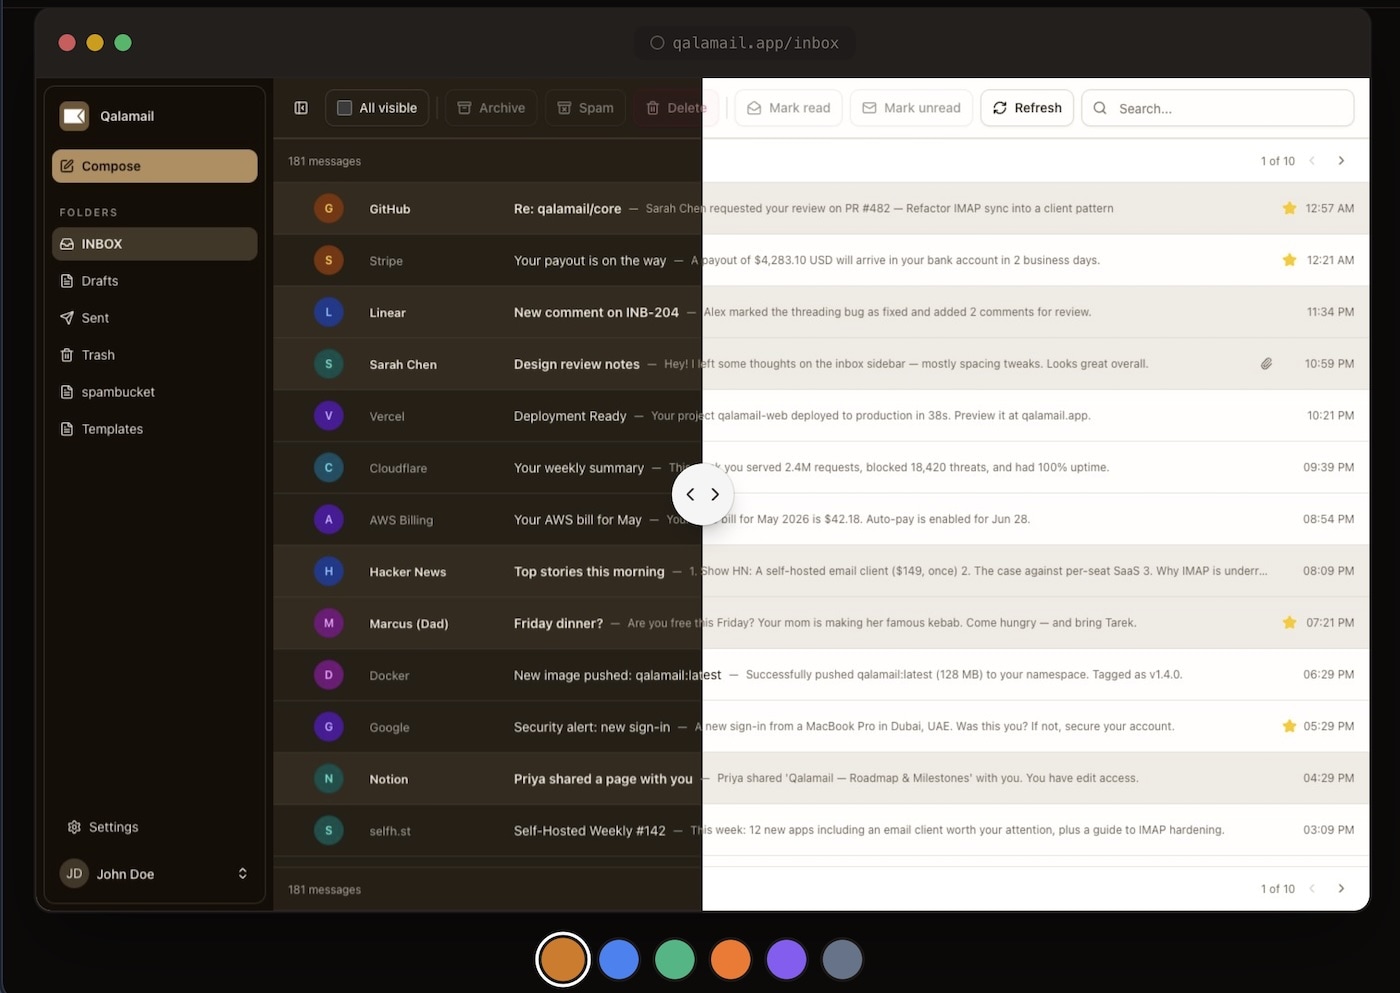Viewport: 1400px width, 993px height.
Task: Click the Archive button
Action: [491, 108]
